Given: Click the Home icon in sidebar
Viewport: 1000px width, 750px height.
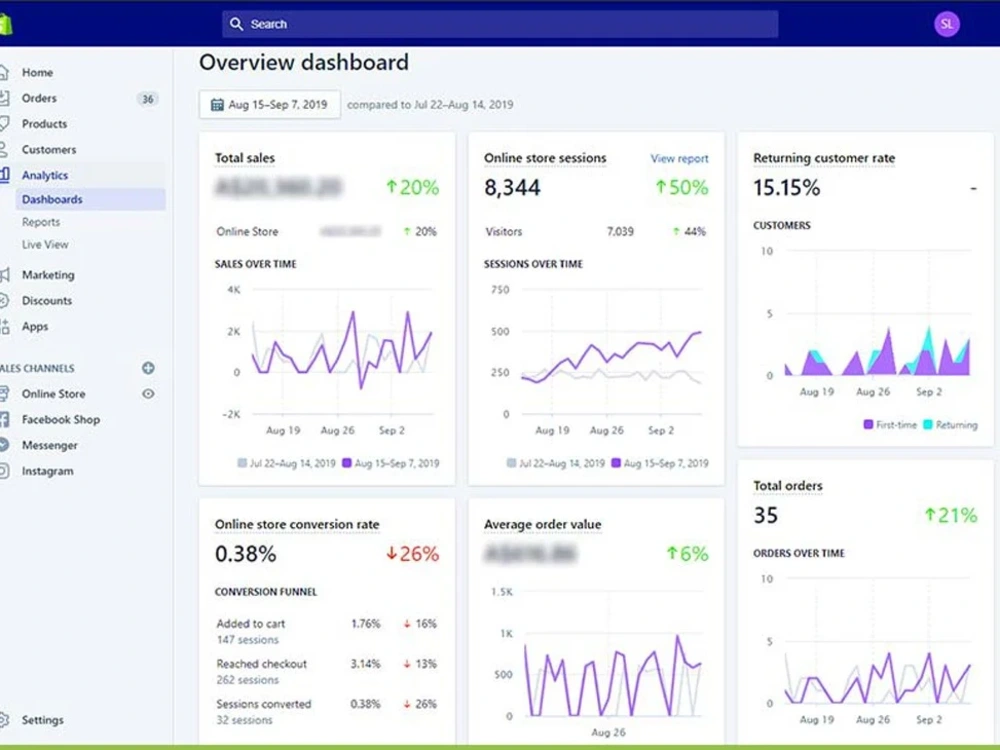Looking at the screenshot, I should pyautogui.click(x=4, y=72).
